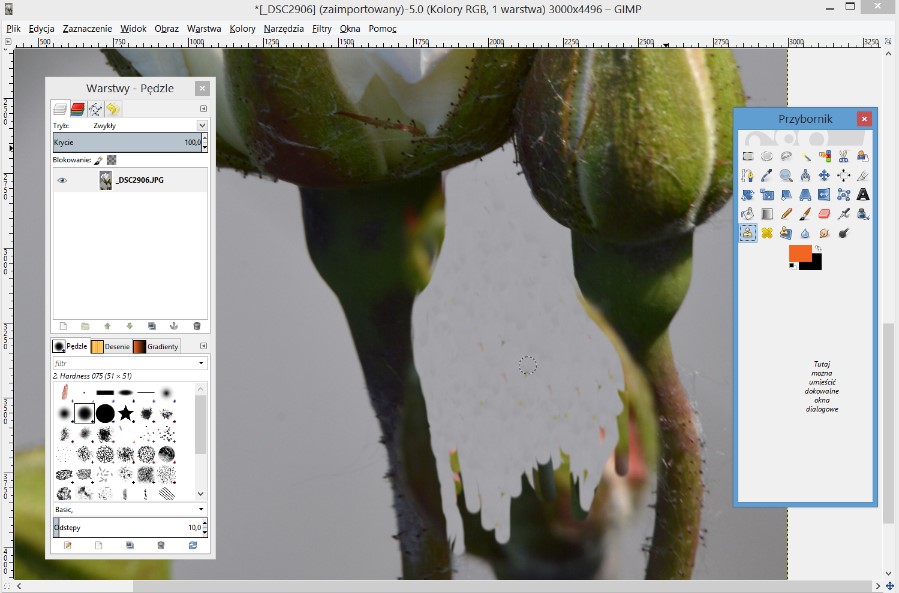Click the orange foreground color swatch
Image resolution: width=899 pixels, height=593 pixels.
[799, 253]
